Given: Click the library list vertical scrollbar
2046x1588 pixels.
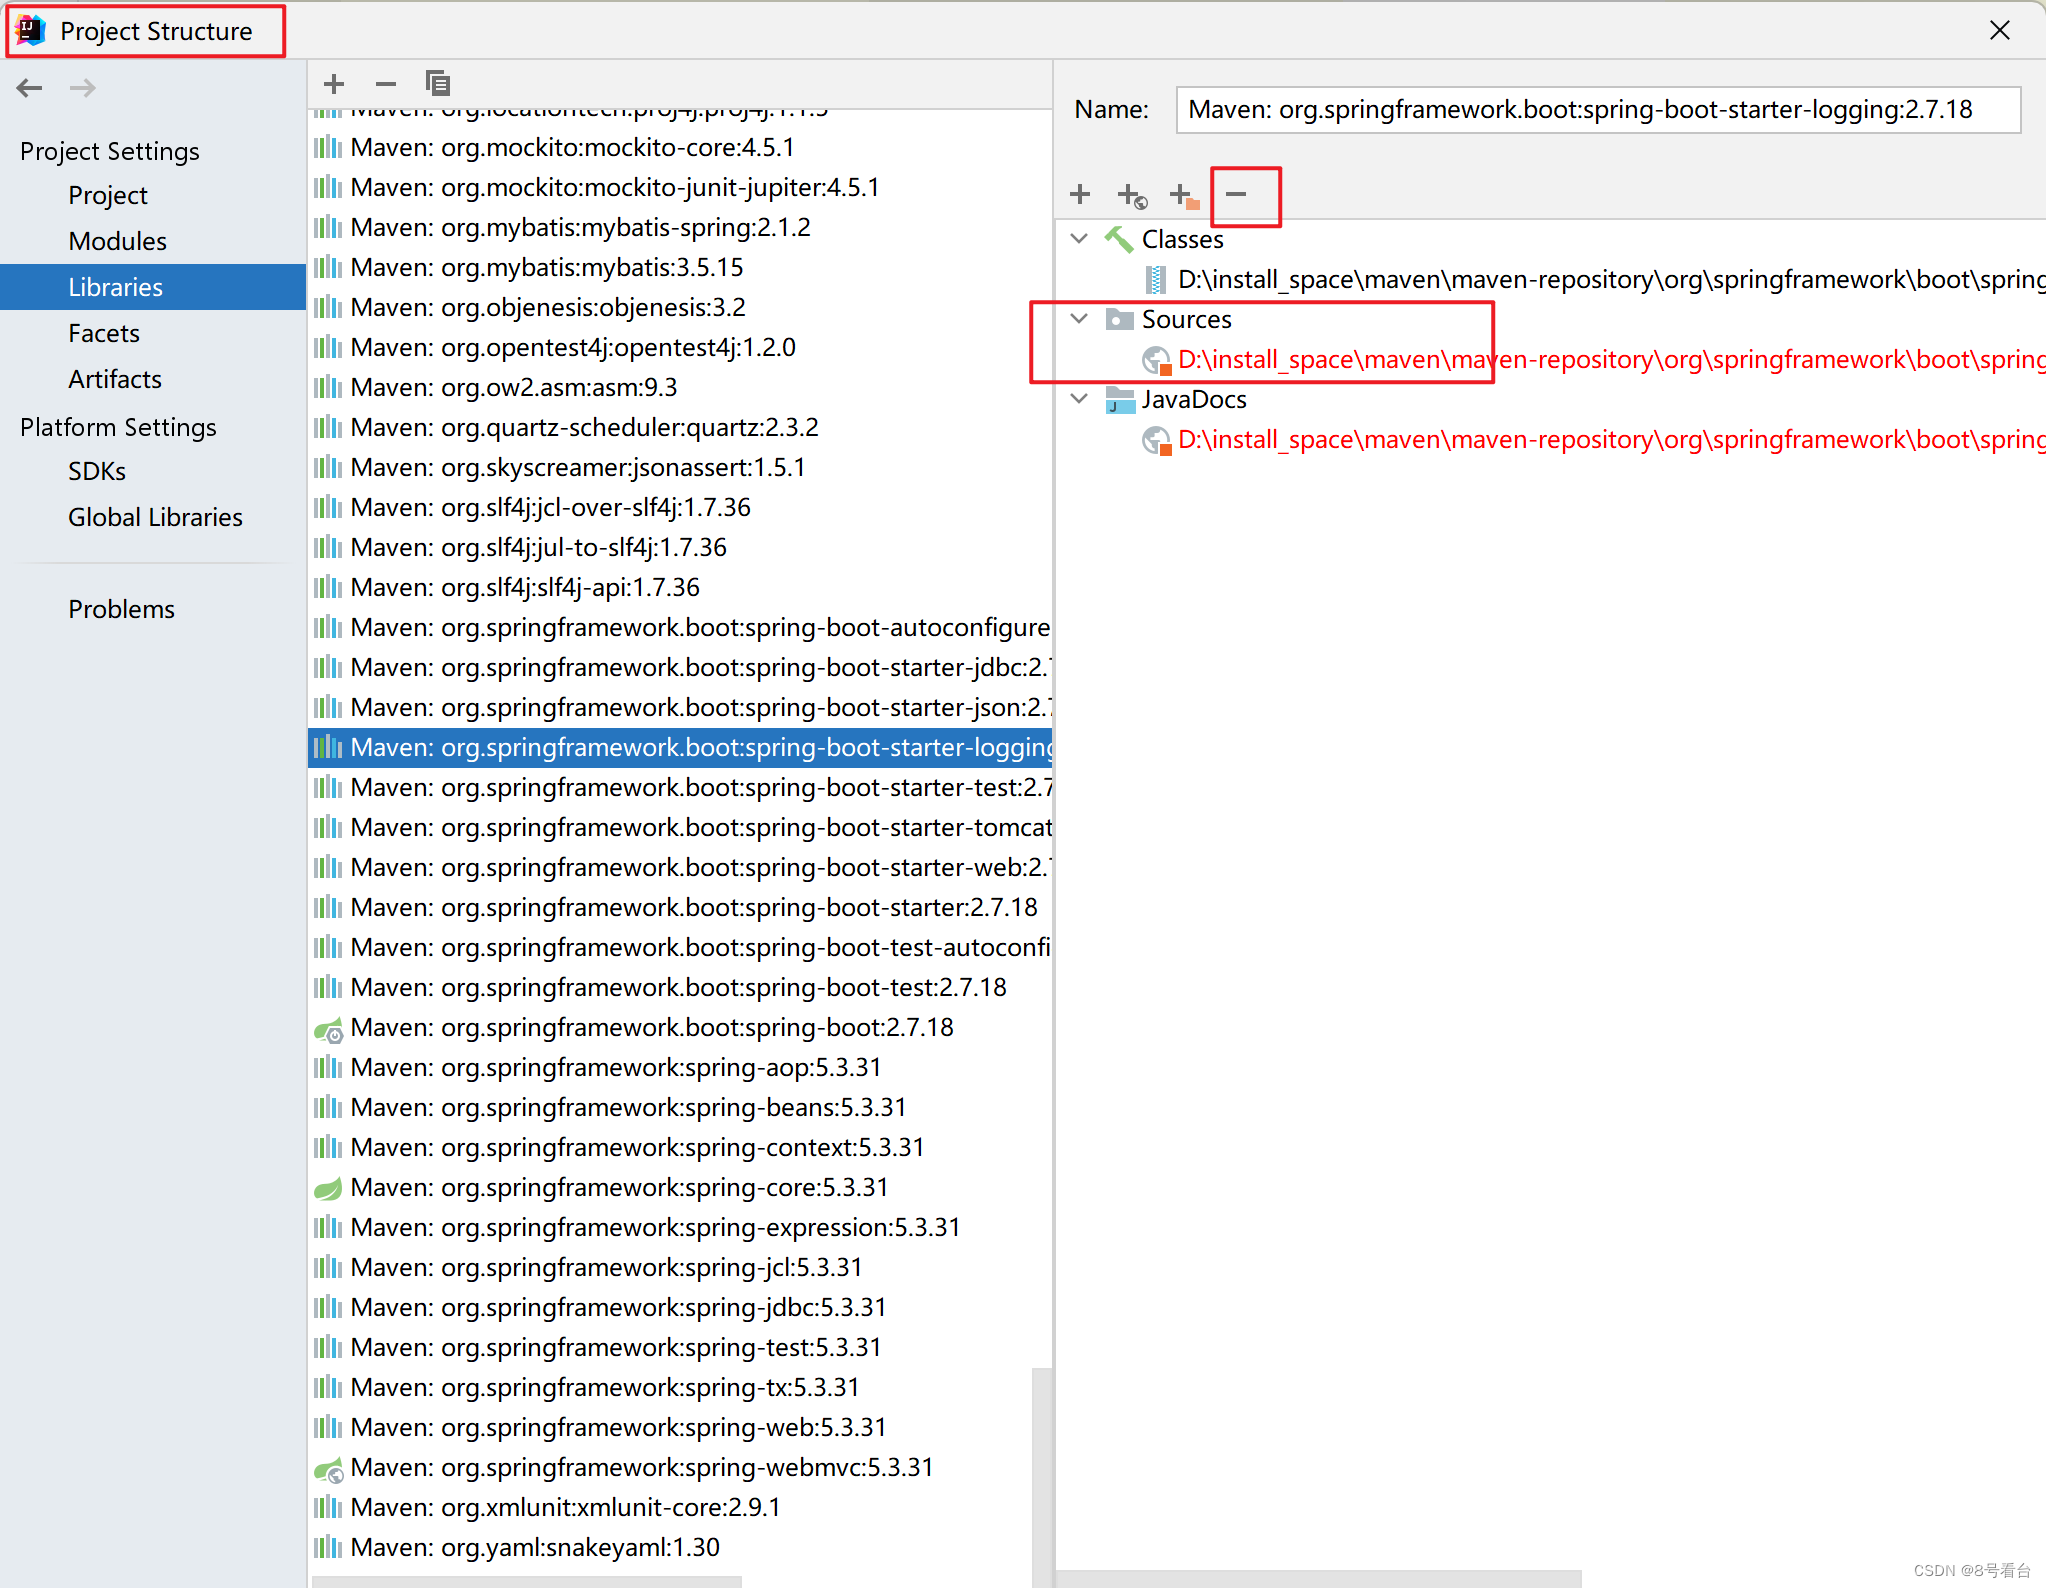Looking at the screenshot, I should tap(1041, 1476).
